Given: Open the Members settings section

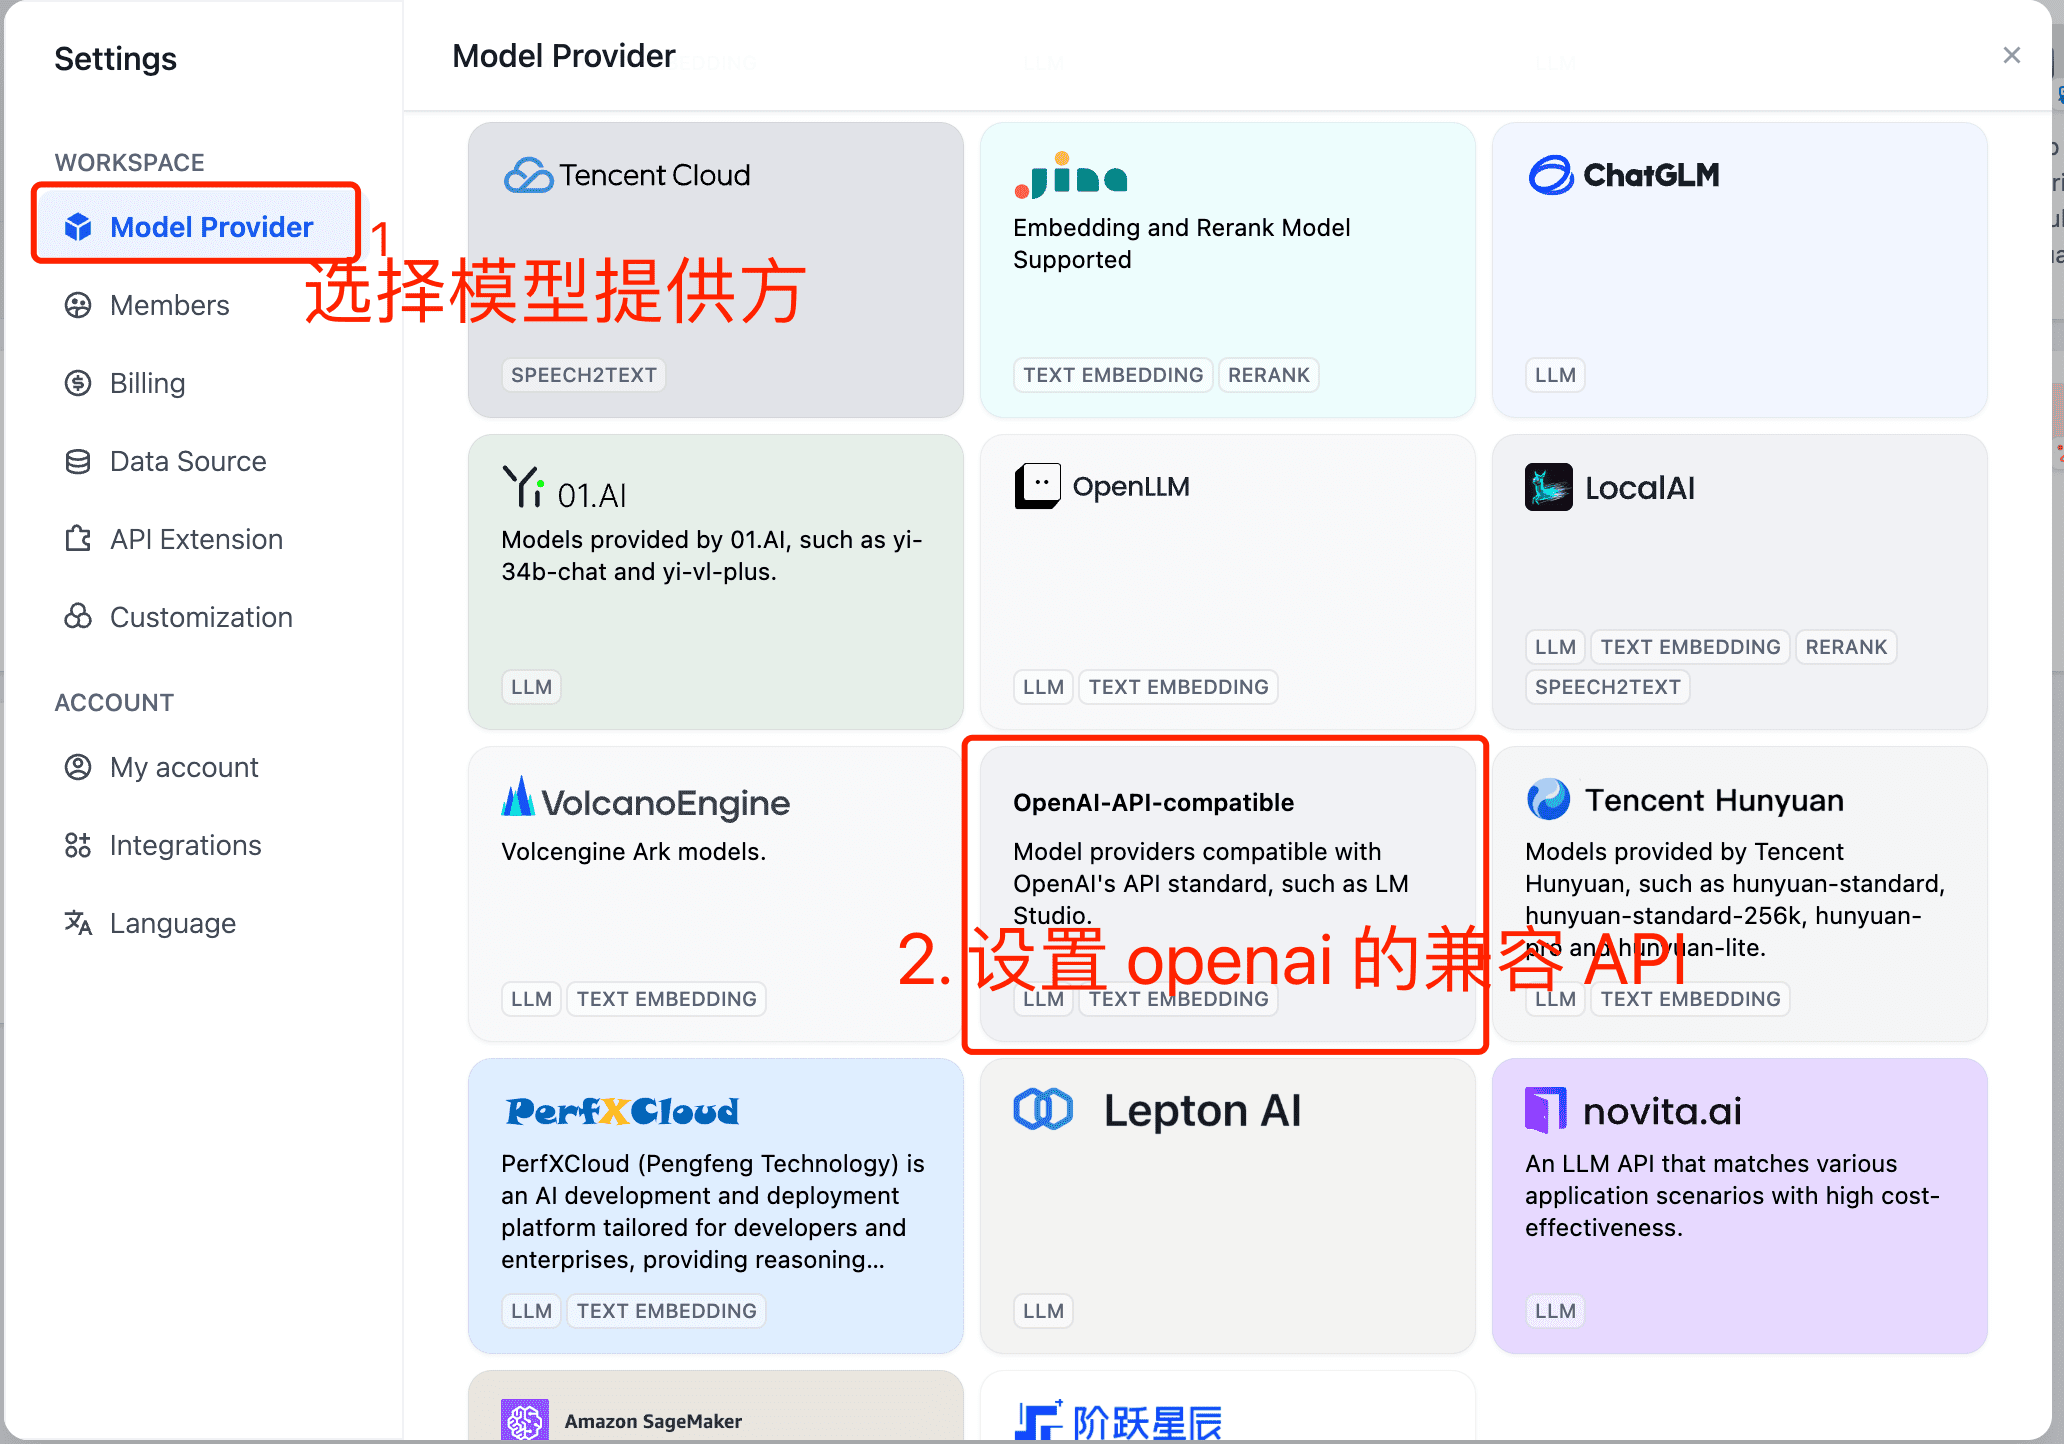Looking at the screenshot, I should pyautogui.click(x=170, y=305).
